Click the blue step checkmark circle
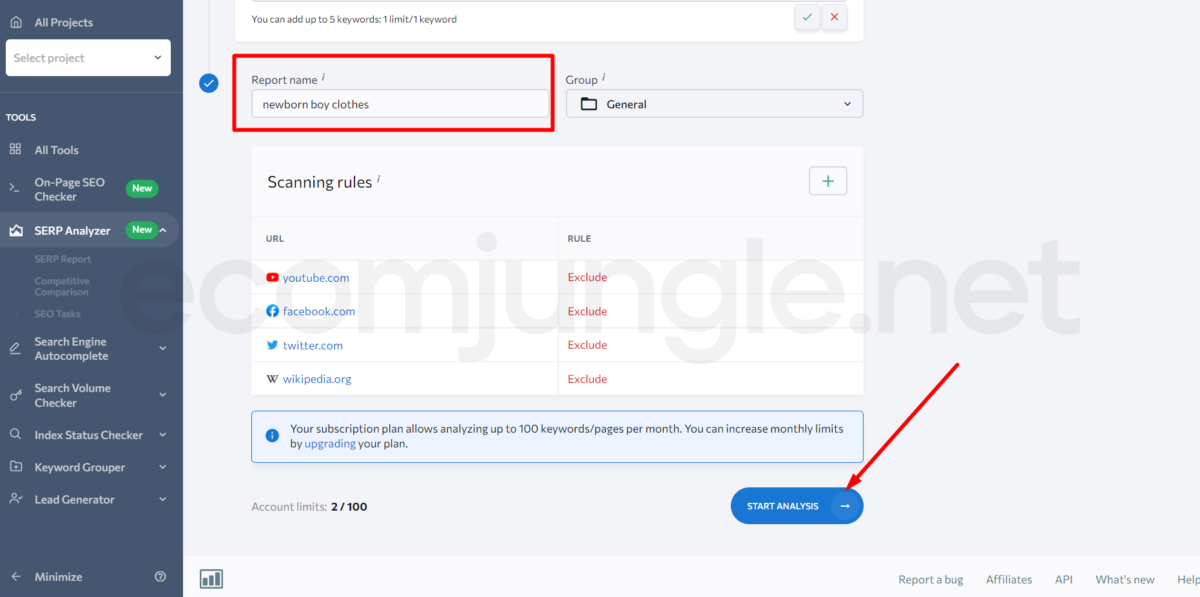The width and height of the screenshot is (1200, 597). (209, 83)
